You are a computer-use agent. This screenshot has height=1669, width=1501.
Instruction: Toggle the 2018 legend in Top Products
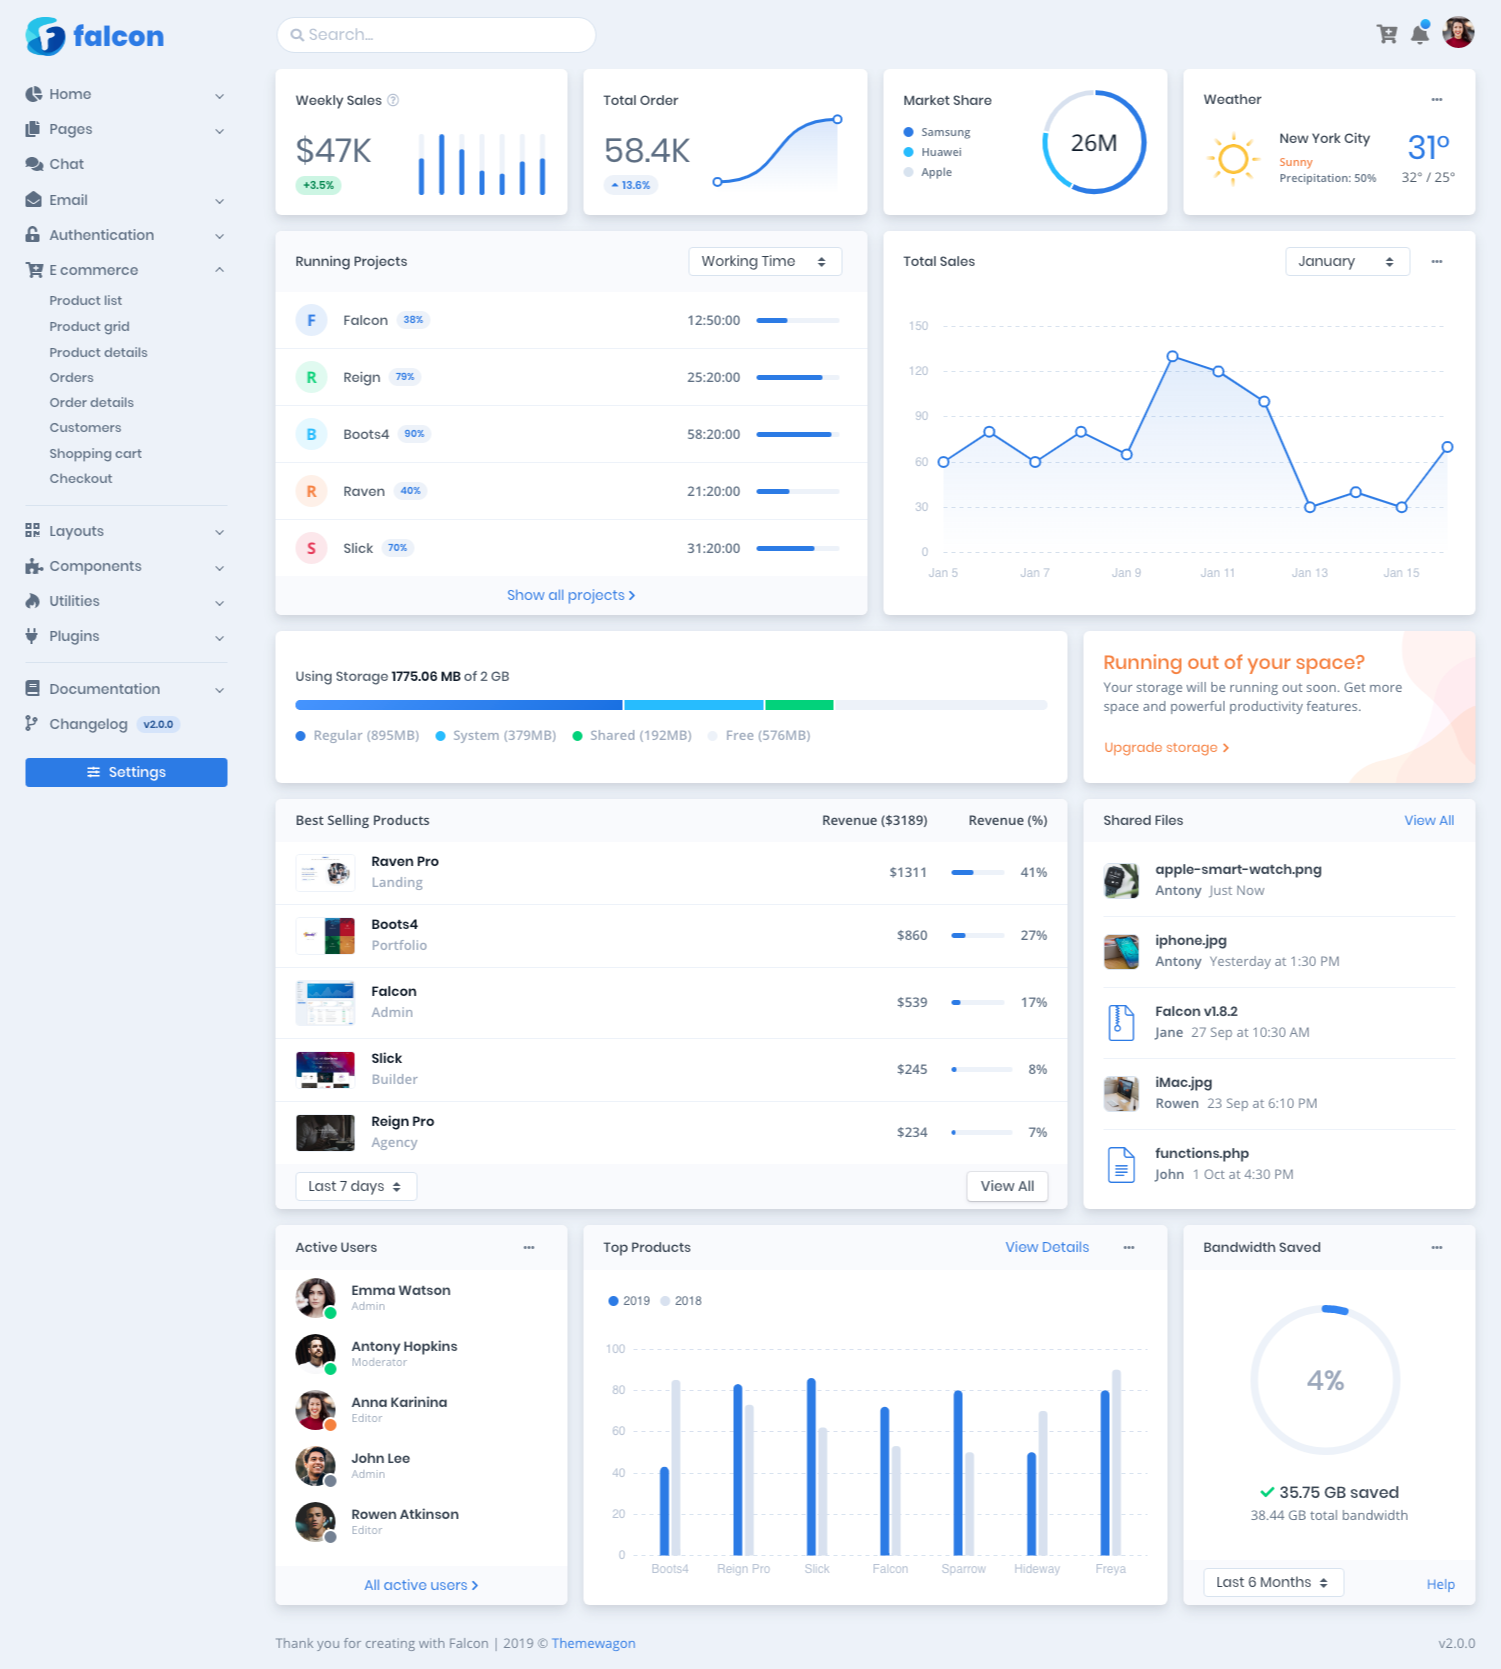pos(681,1301)
